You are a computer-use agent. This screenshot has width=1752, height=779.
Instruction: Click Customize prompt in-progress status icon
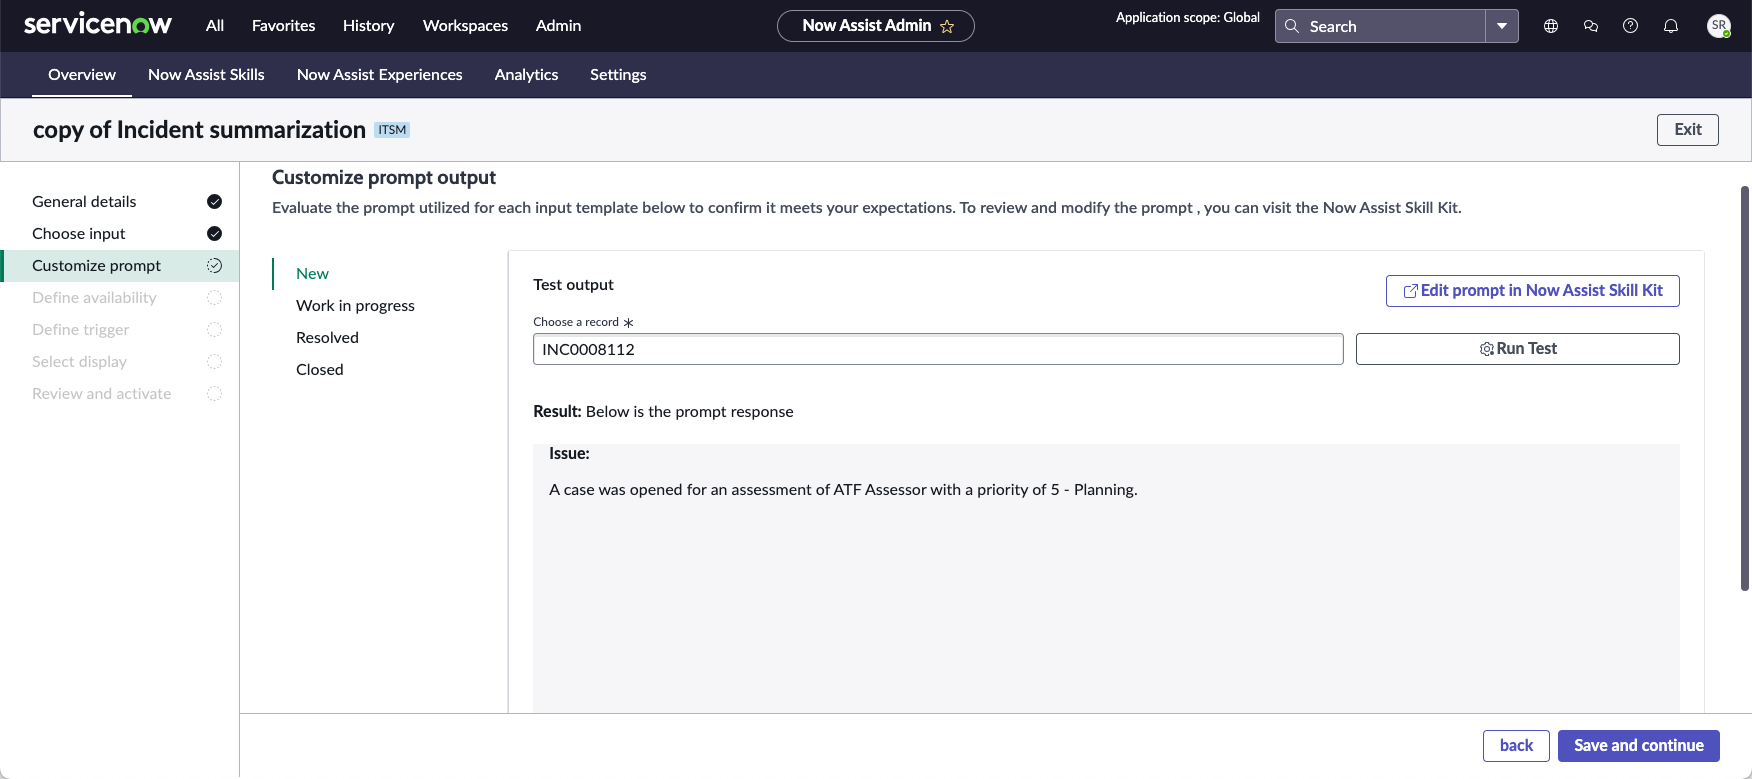tap(214, 266)
